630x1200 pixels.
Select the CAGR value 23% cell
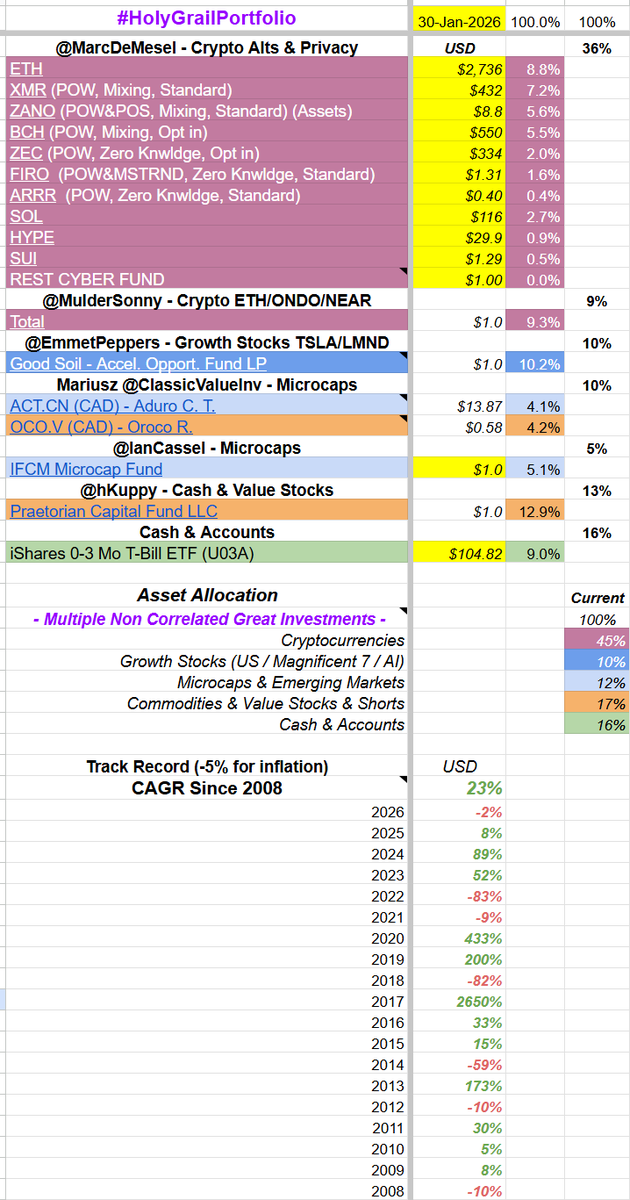pyautogui.click(x=460, y=787)
